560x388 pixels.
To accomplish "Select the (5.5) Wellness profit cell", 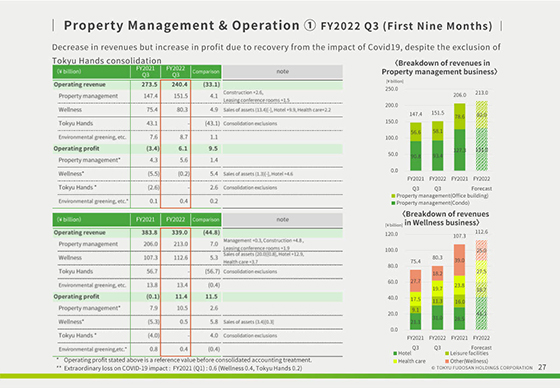I will pos(153,174).
